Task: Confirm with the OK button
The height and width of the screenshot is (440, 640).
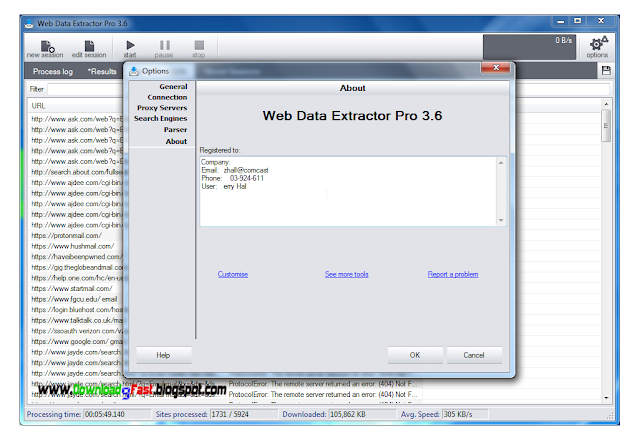Action: (415, 355)
